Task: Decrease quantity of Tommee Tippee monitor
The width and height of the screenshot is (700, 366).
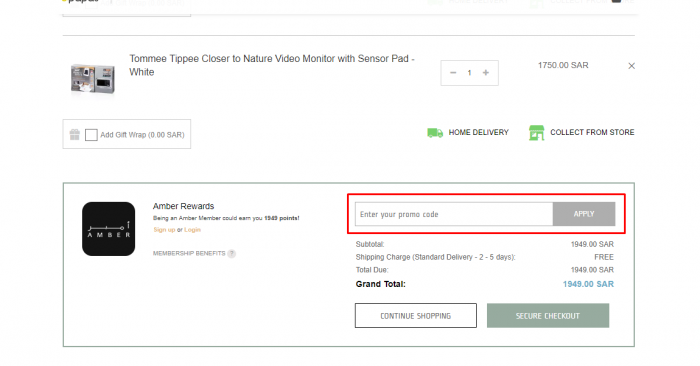Action: (453, 73)
